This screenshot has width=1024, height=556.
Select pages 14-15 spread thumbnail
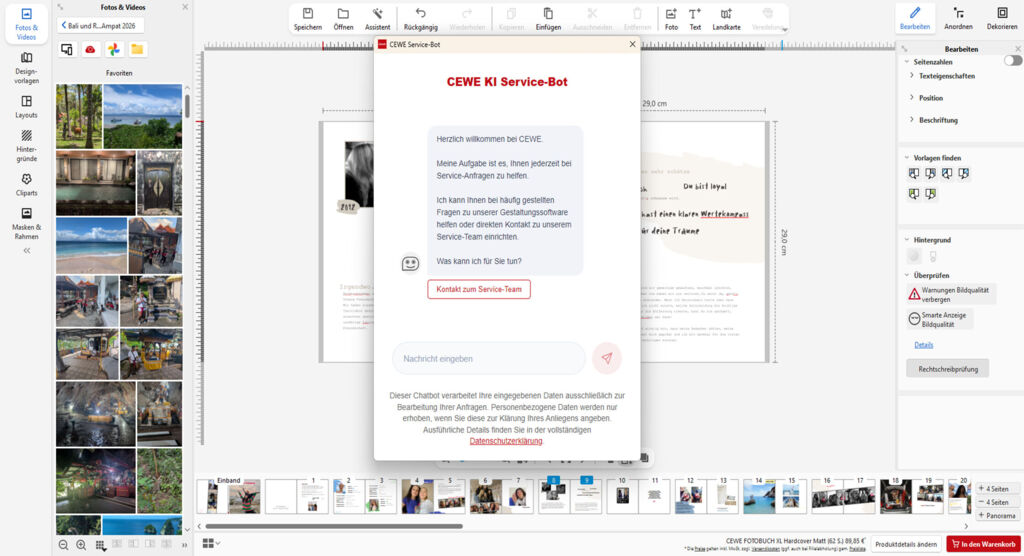click(773, 496)
